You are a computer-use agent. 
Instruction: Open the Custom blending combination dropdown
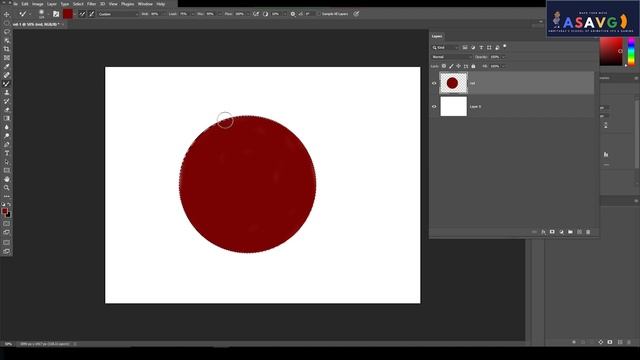pos(118,14)
